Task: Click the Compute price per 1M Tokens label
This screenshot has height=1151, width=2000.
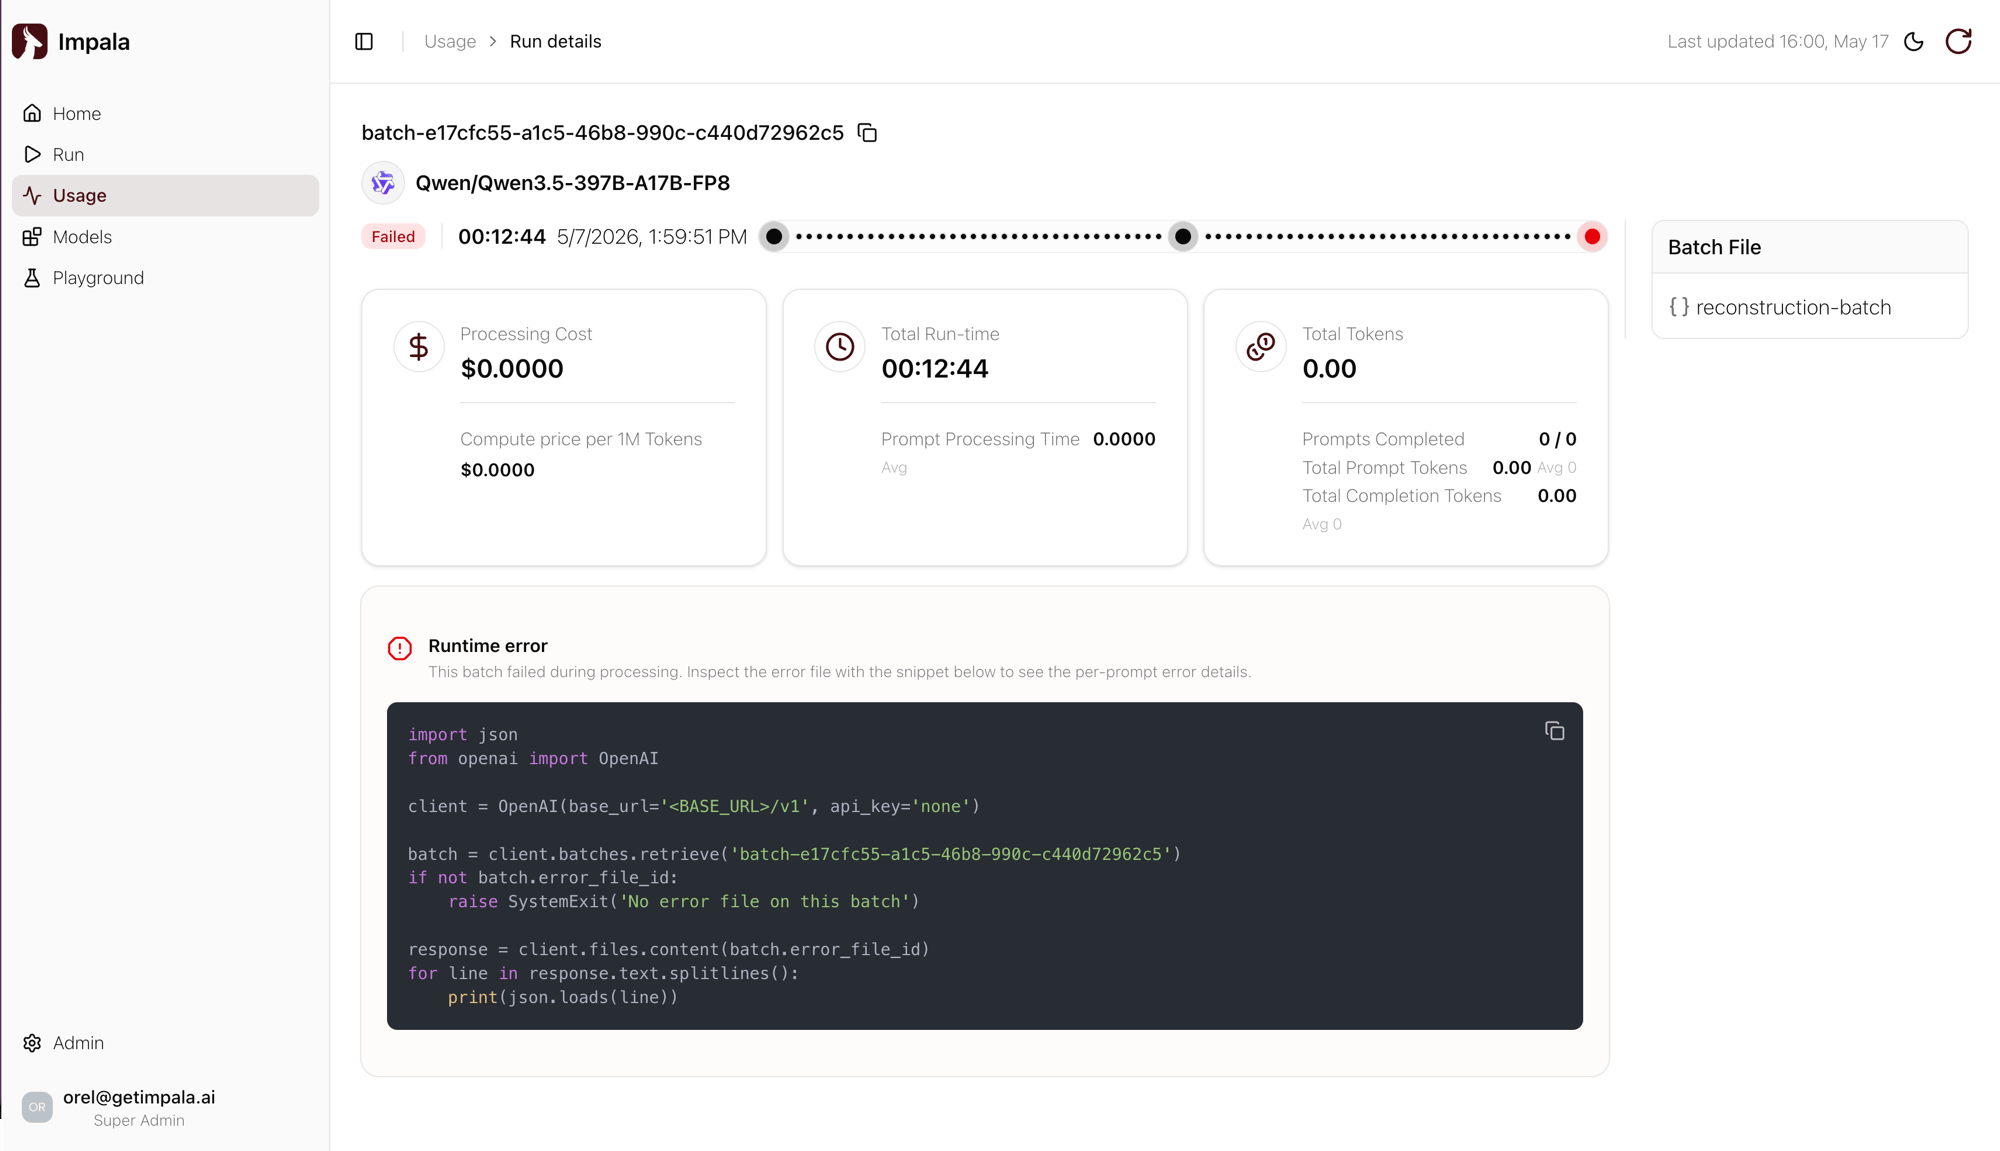Action: pos(581,439)
